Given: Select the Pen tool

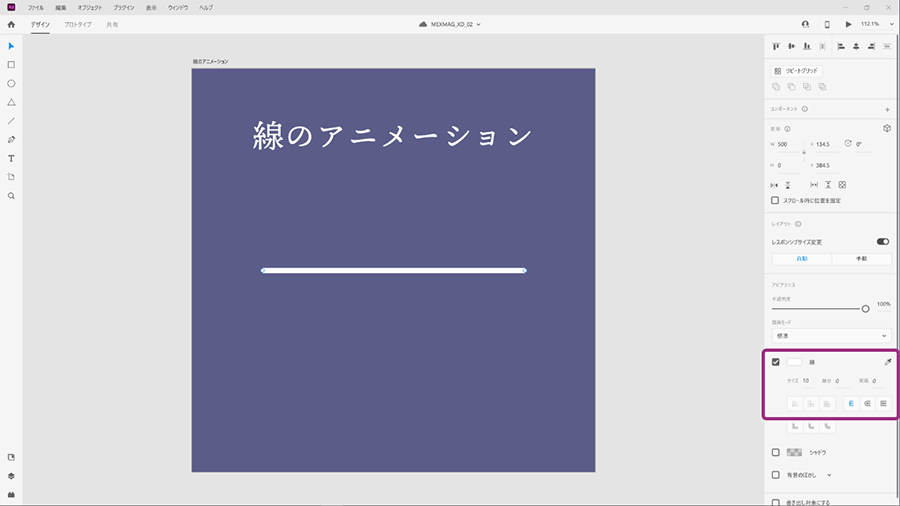Looking at the screenshot, I should click(11, 139).
